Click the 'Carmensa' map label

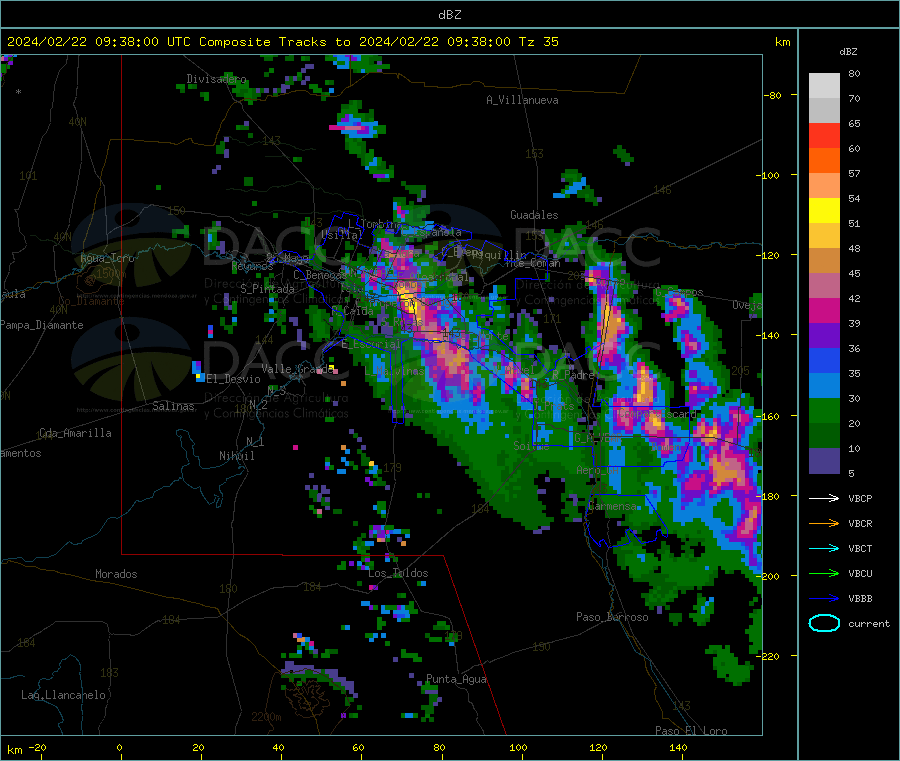(x=612, y=506)
